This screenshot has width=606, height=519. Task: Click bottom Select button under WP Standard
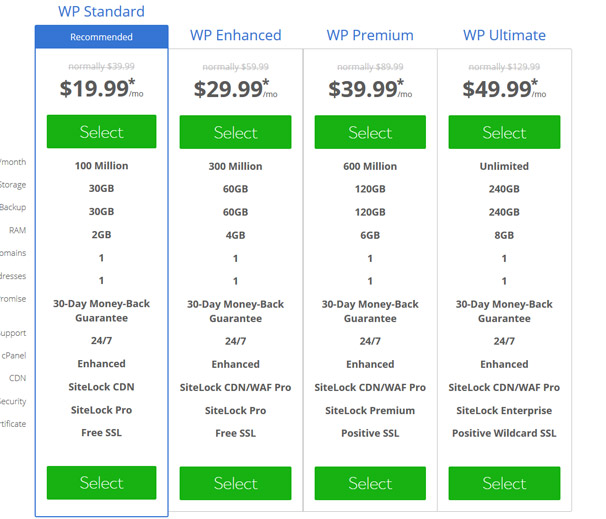tap(101, 483)
